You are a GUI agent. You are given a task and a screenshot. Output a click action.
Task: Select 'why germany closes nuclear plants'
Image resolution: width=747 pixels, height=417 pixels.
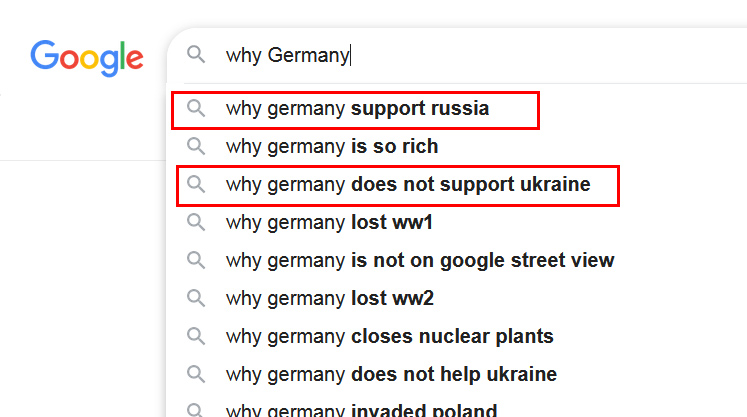click(390, 337)
